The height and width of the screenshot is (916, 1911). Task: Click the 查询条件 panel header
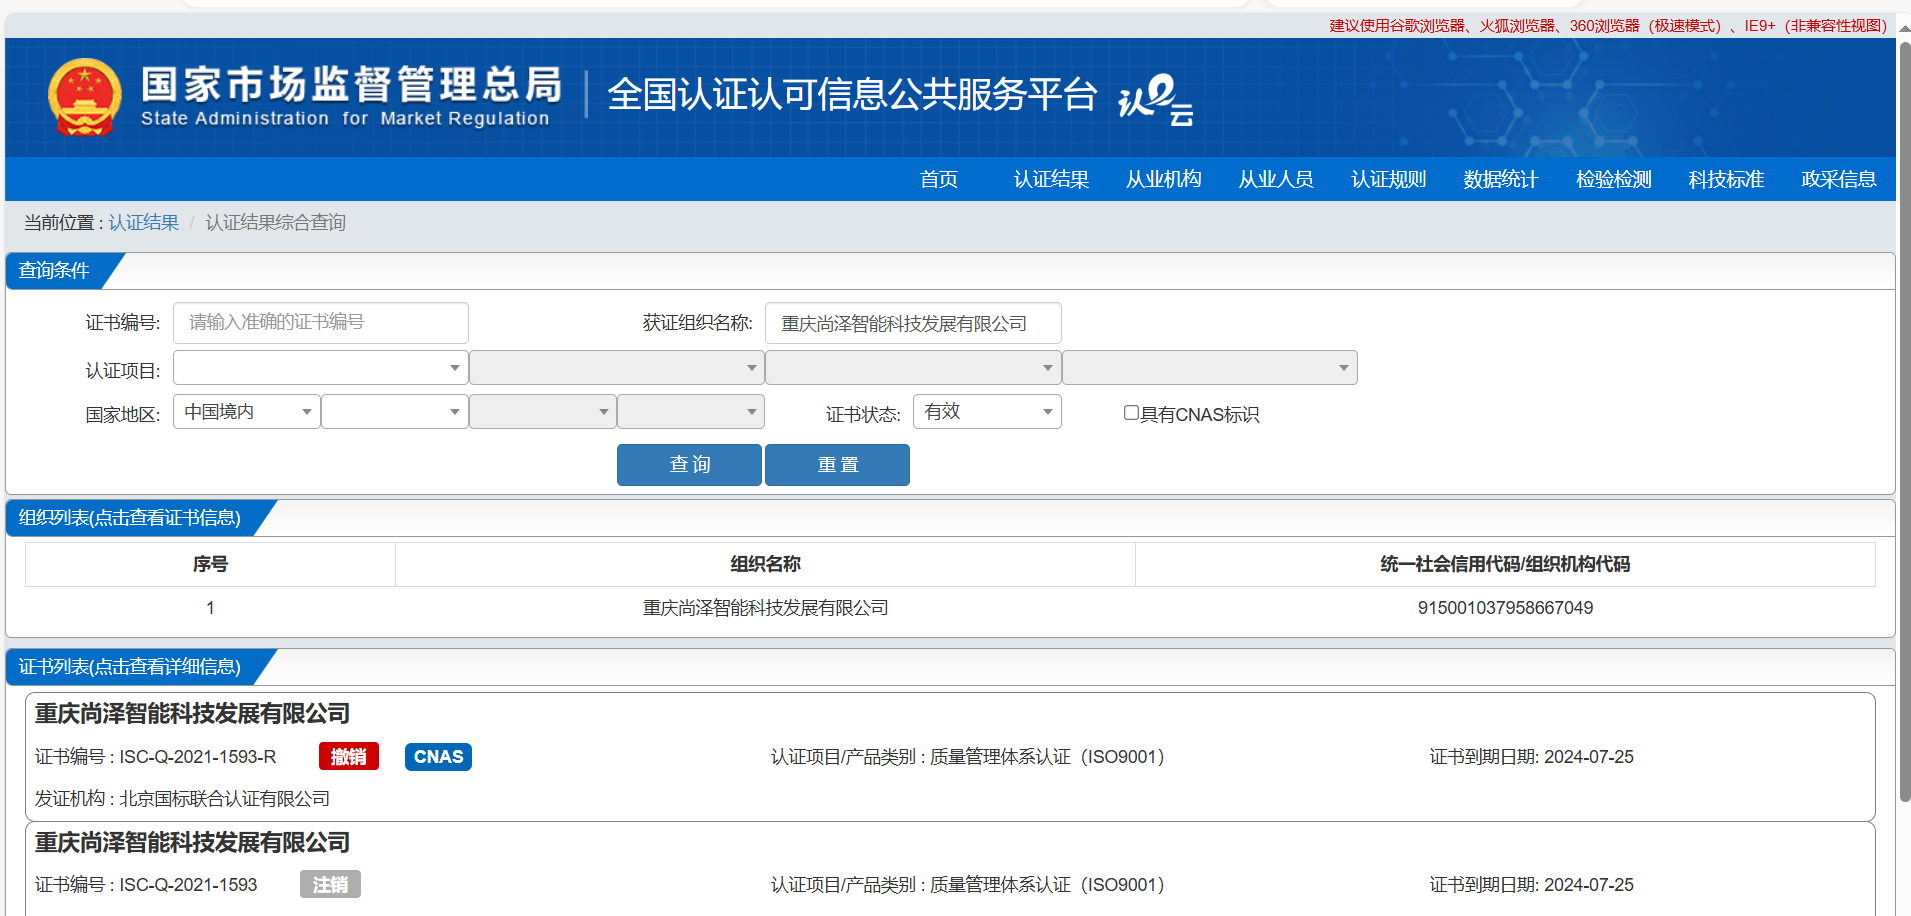pos(54,271)
